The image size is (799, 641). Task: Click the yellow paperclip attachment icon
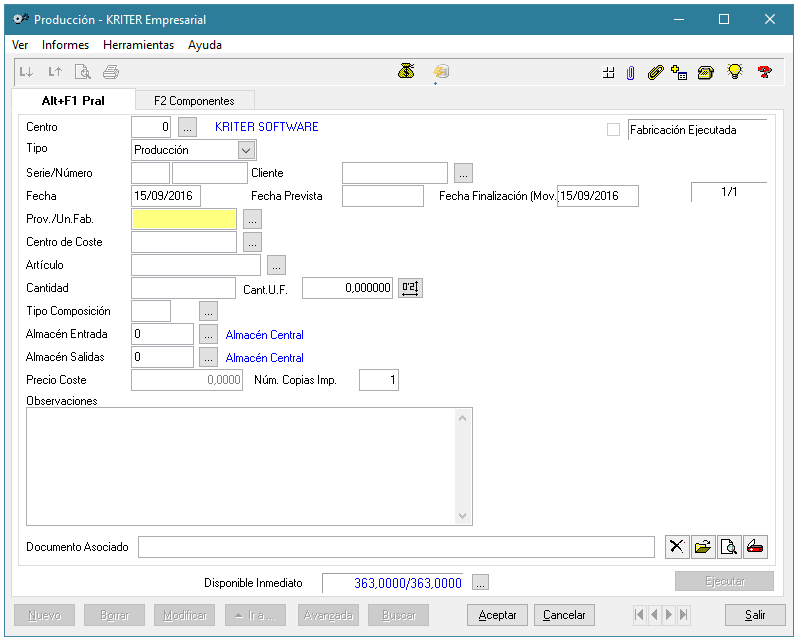(655, 73)
